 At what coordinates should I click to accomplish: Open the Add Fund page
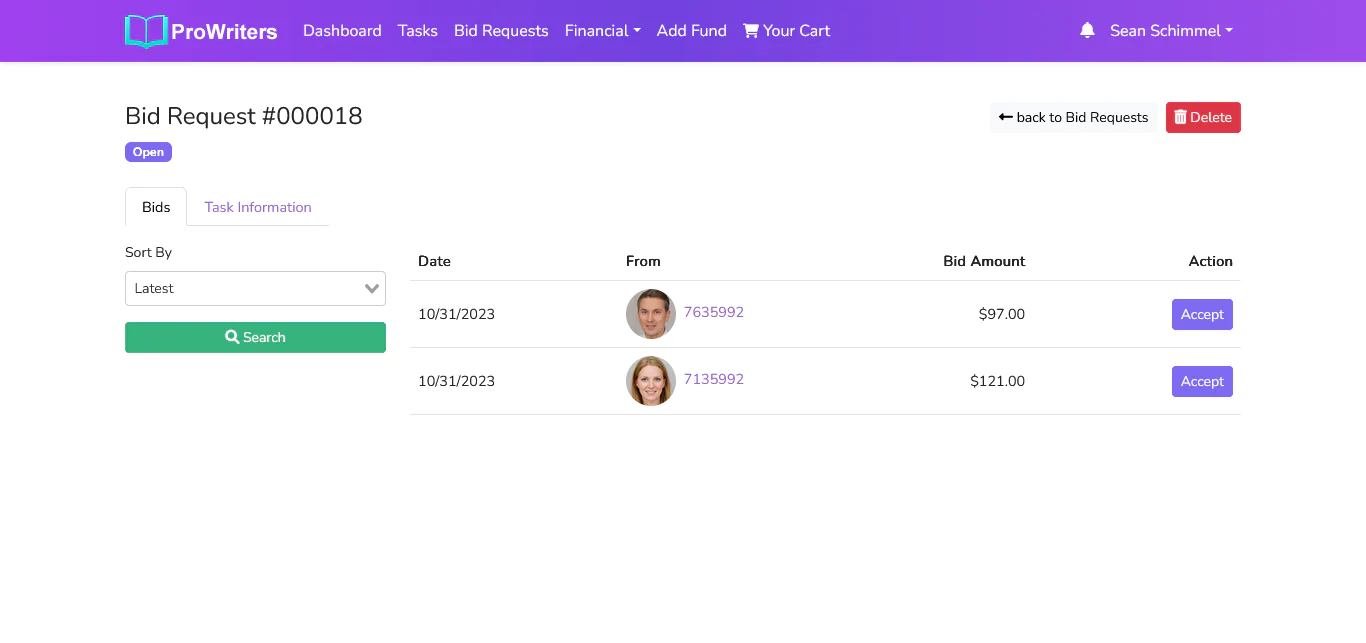[691, 31]
